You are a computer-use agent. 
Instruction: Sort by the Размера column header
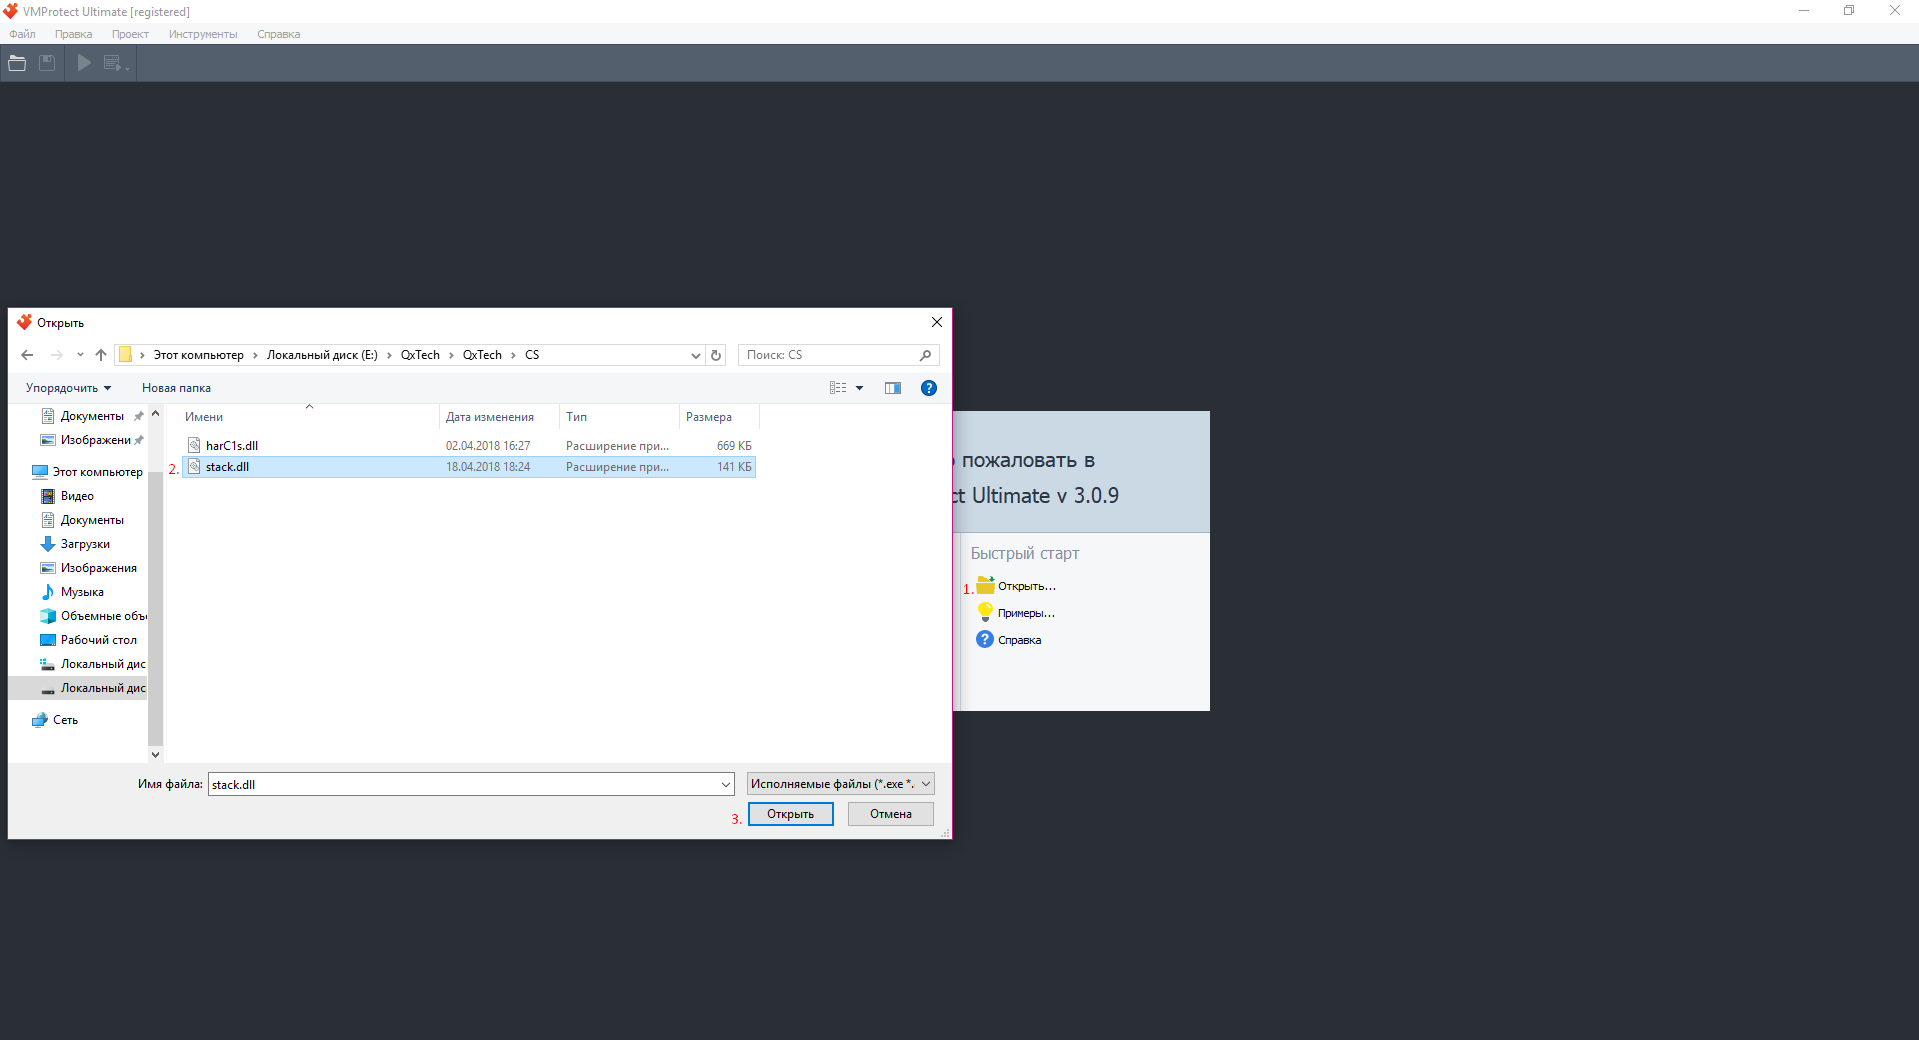click(719, 417)
